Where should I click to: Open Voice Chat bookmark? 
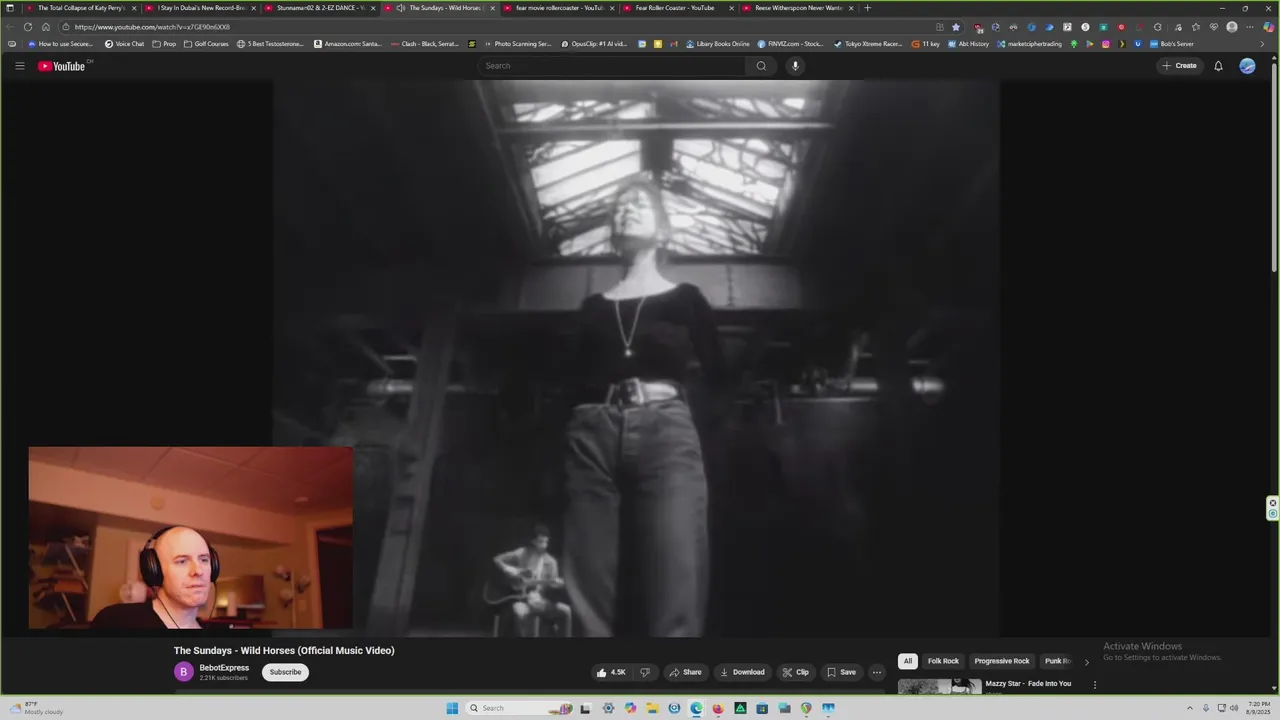124,44
